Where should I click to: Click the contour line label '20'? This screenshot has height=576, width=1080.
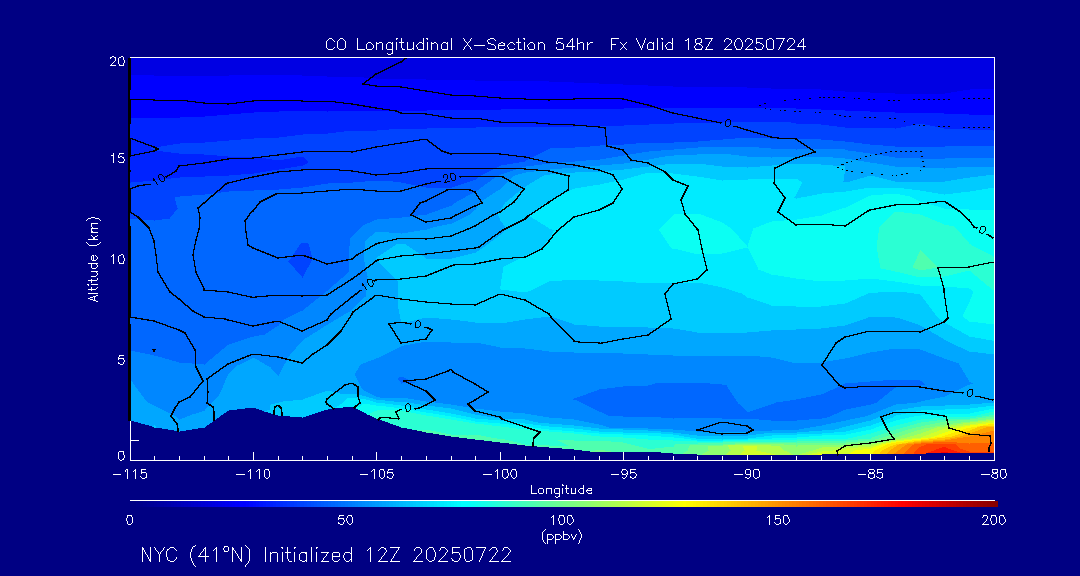450,178
